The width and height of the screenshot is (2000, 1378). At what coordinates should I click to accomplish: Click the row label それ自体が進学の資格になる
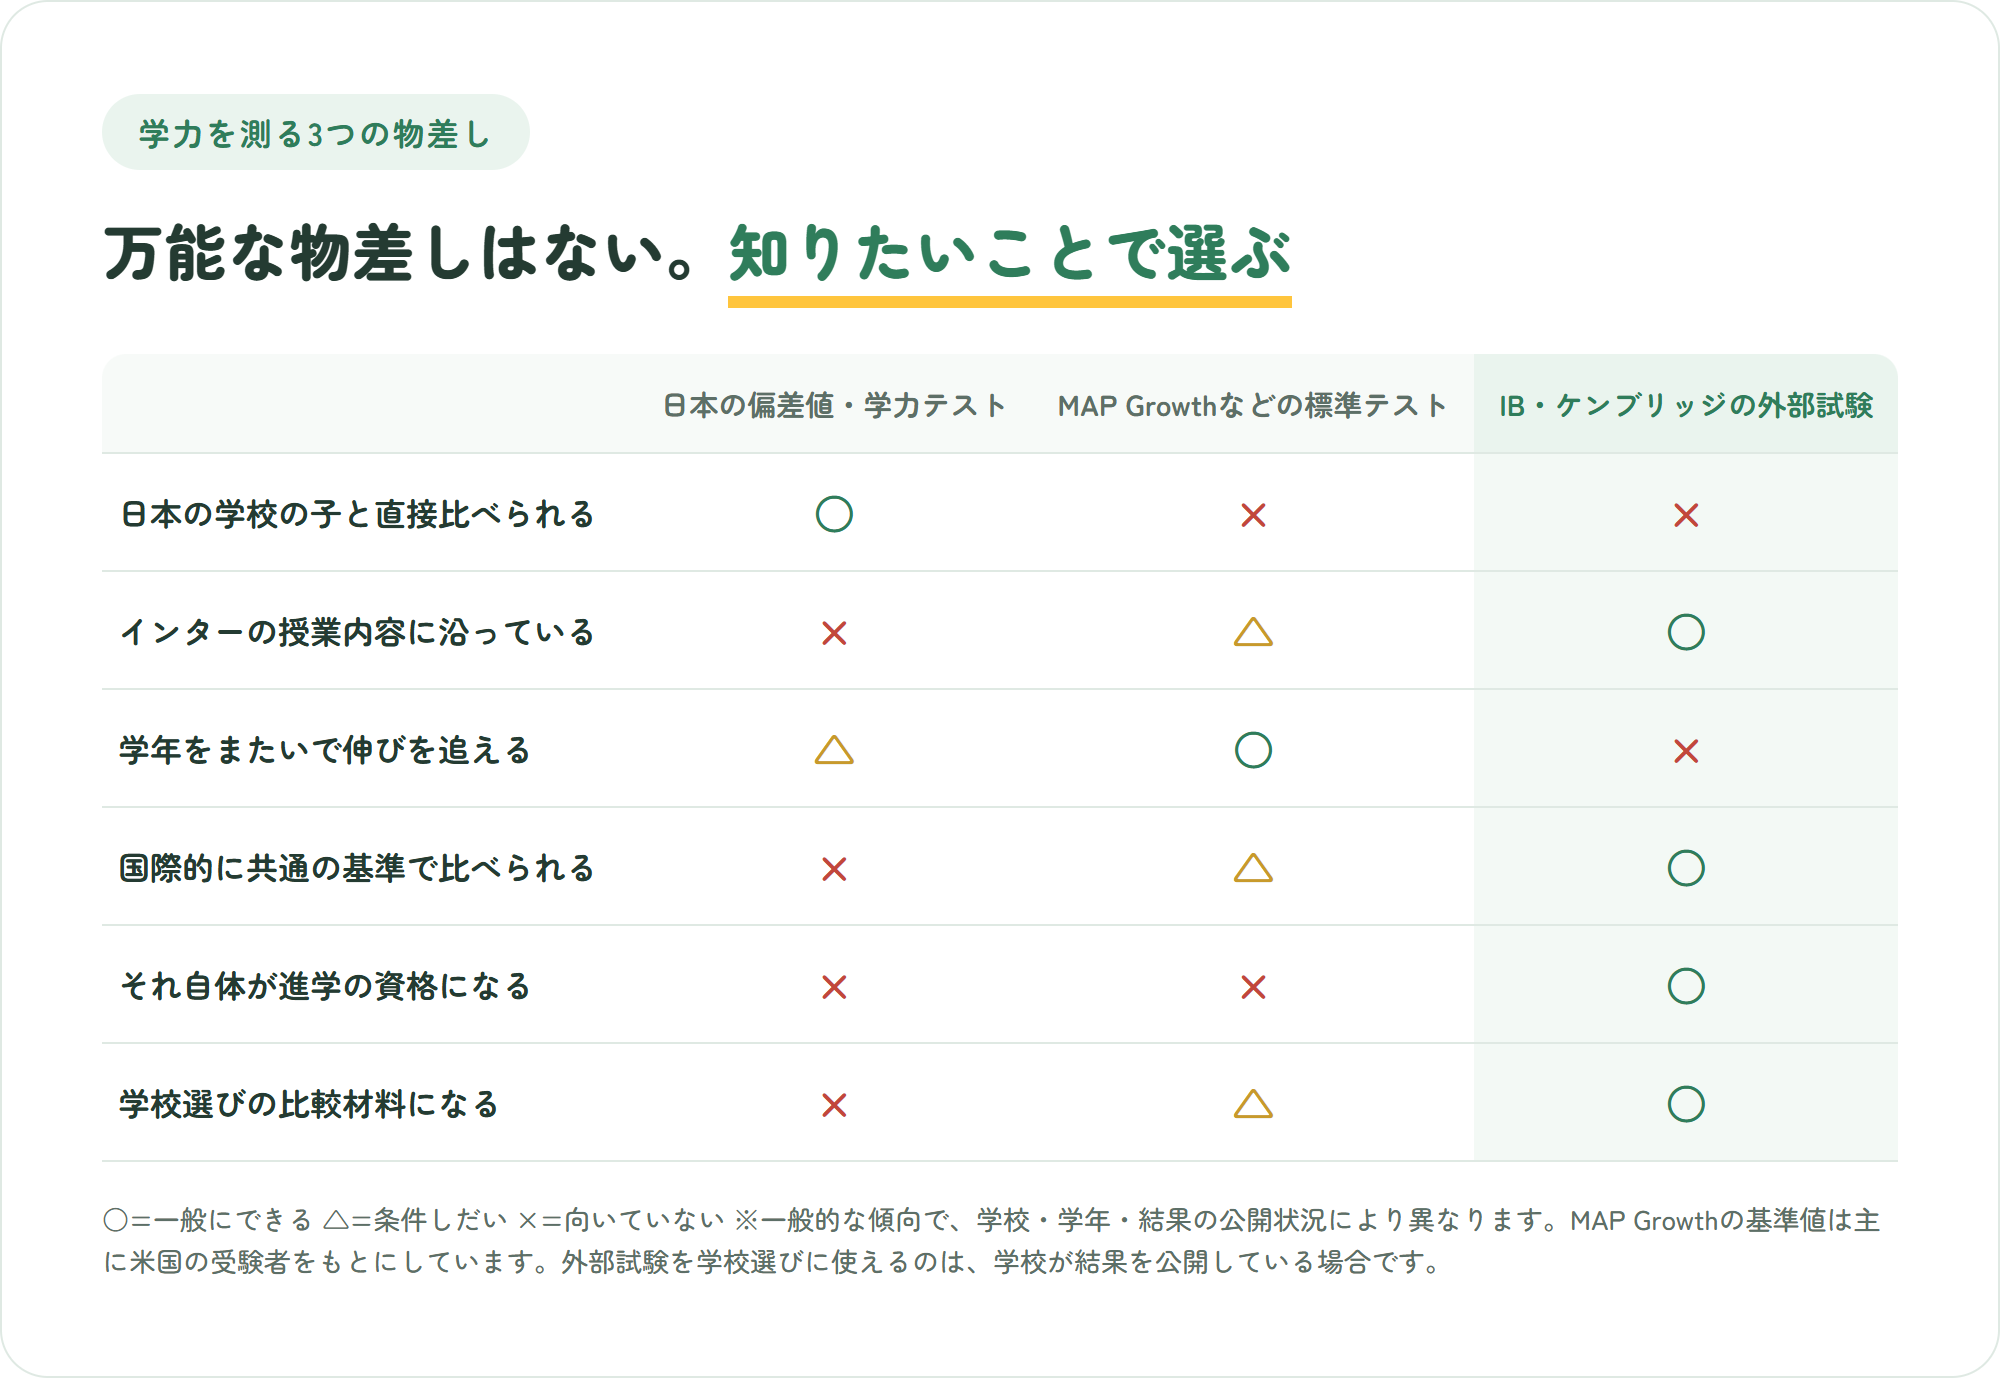325,986
